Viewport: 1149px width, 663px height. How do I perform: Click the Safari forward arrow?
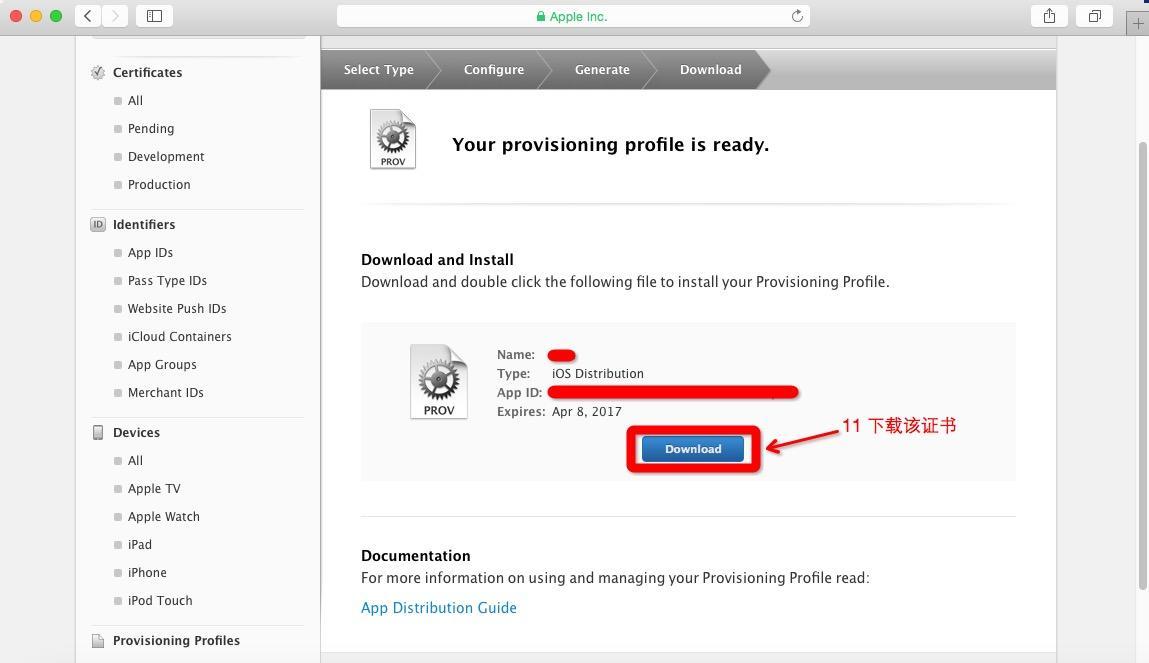[x=114, y=16]
